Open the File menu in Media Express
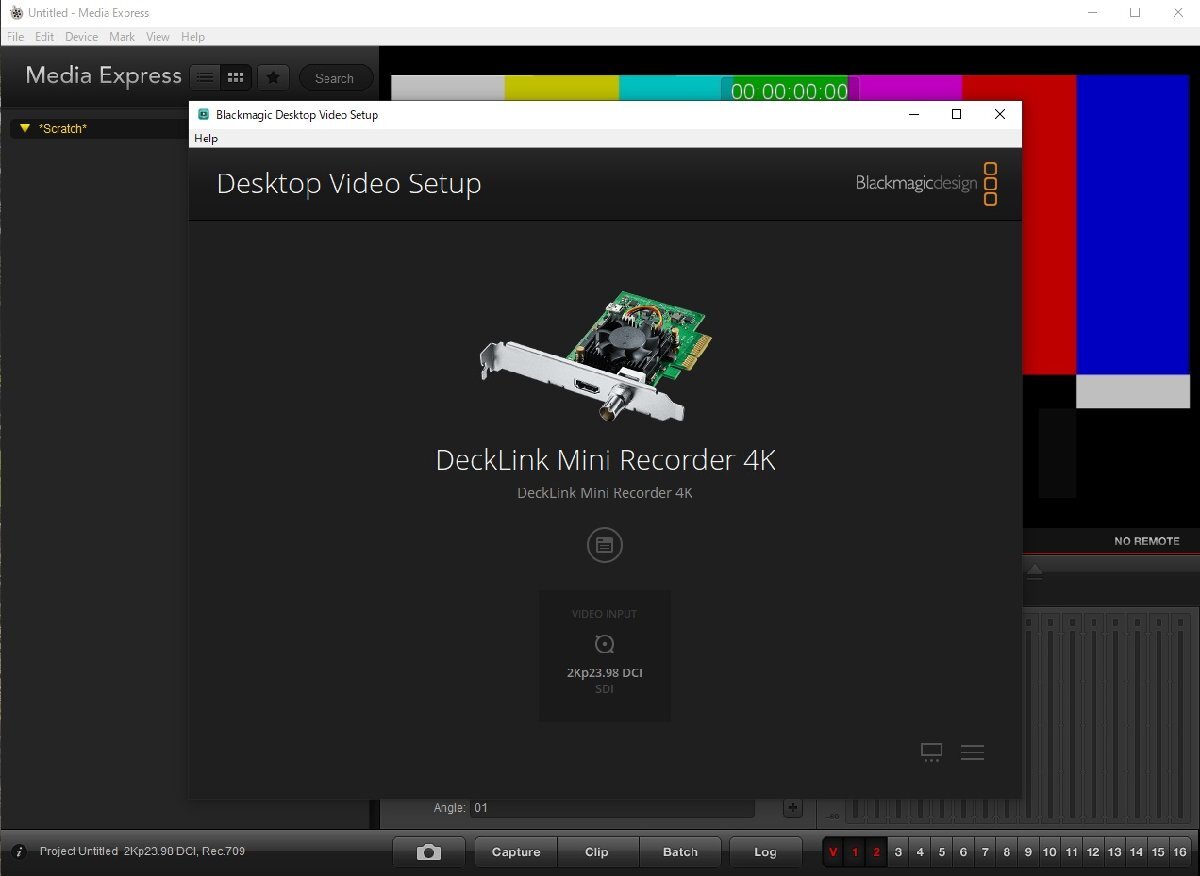The image size is (1200, 876). point(15,37)
